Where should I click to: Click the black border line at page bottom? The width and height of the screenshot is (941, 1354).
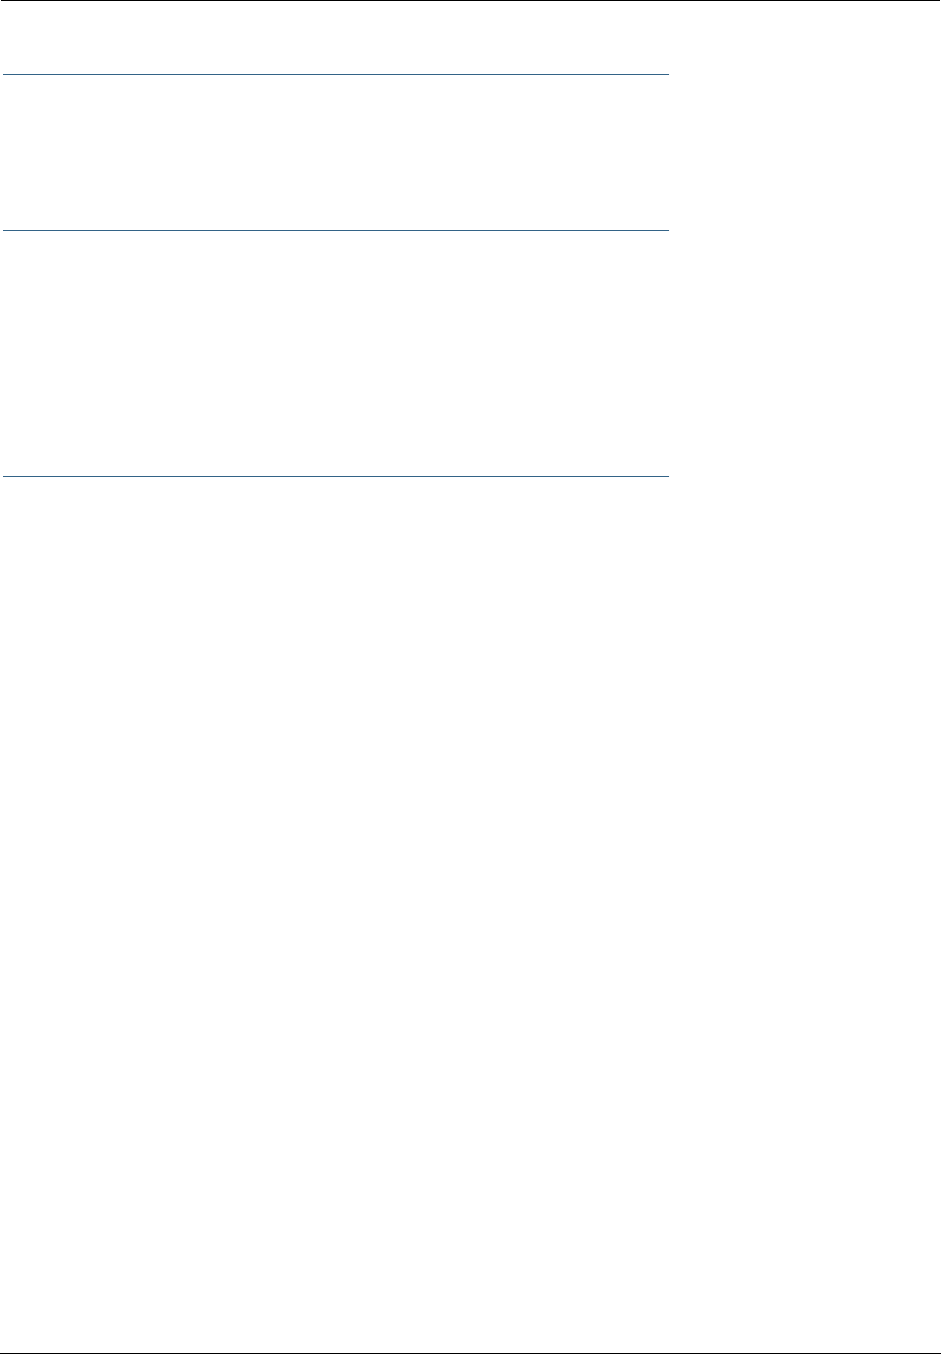pos(470,1352)
